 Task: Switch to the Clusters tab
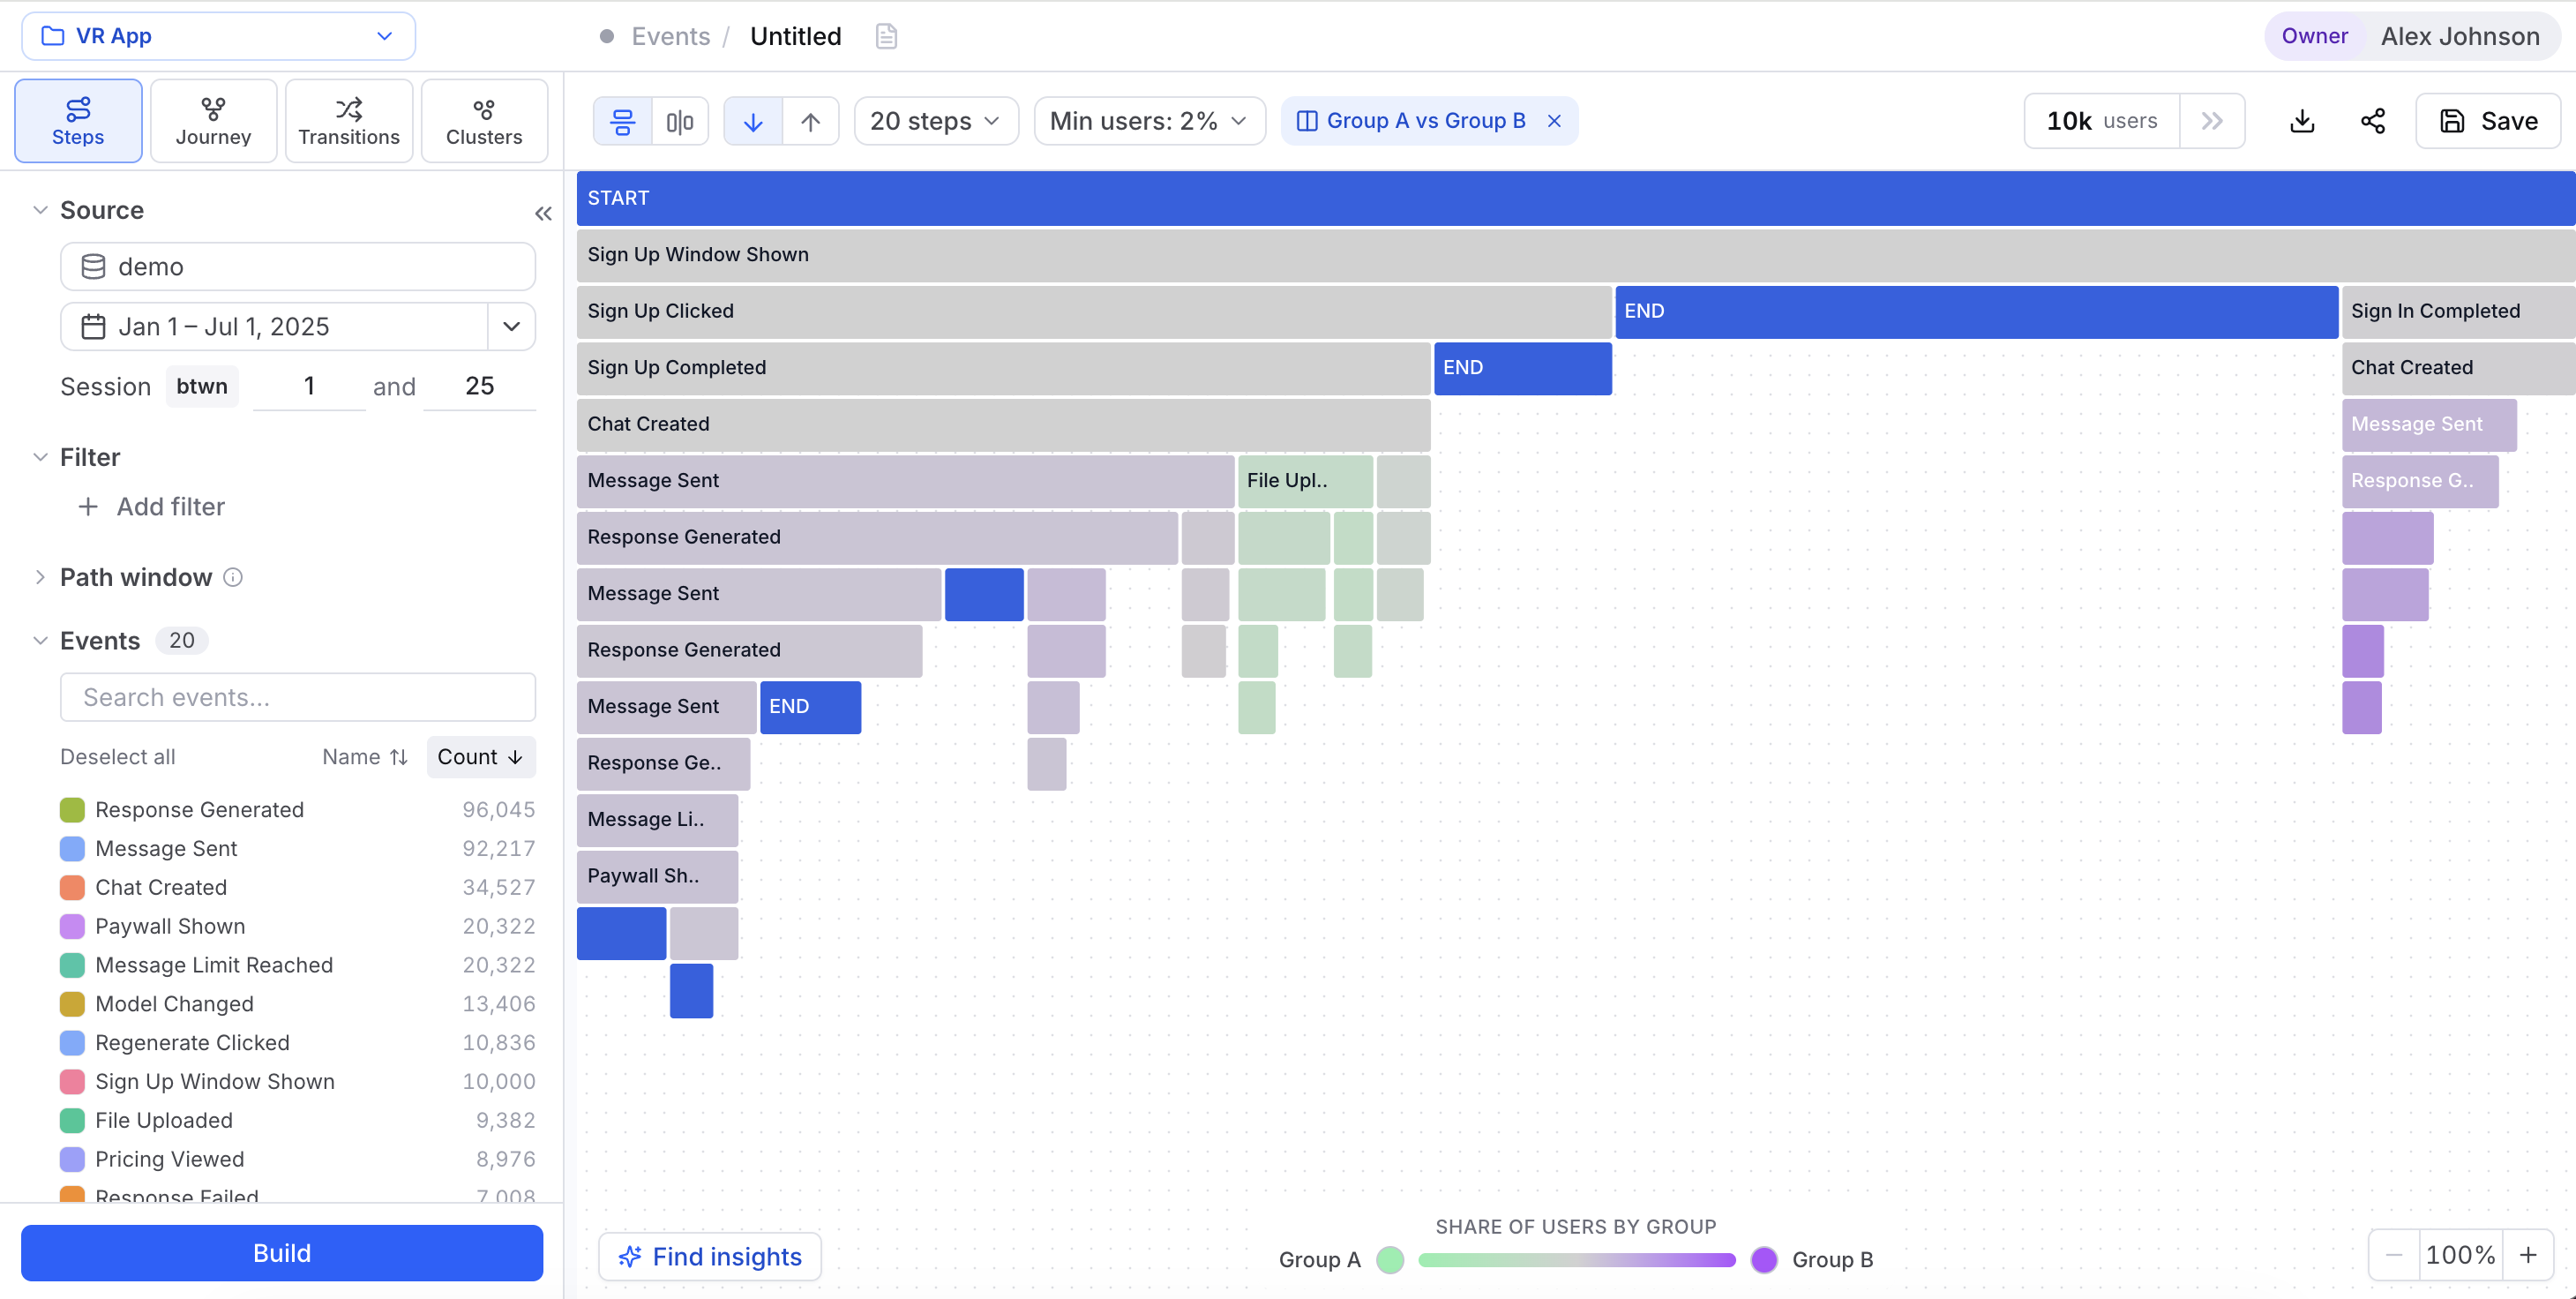tap(484, 121)
